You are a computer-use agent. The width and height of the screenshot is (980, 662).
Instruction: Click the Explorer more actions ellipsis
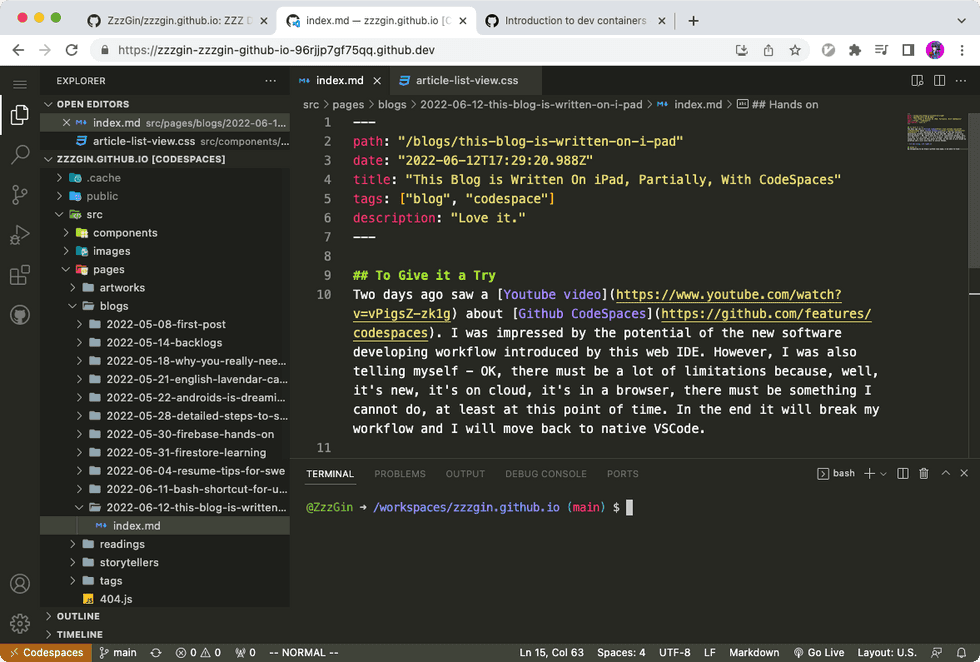(x=270, y=81)
